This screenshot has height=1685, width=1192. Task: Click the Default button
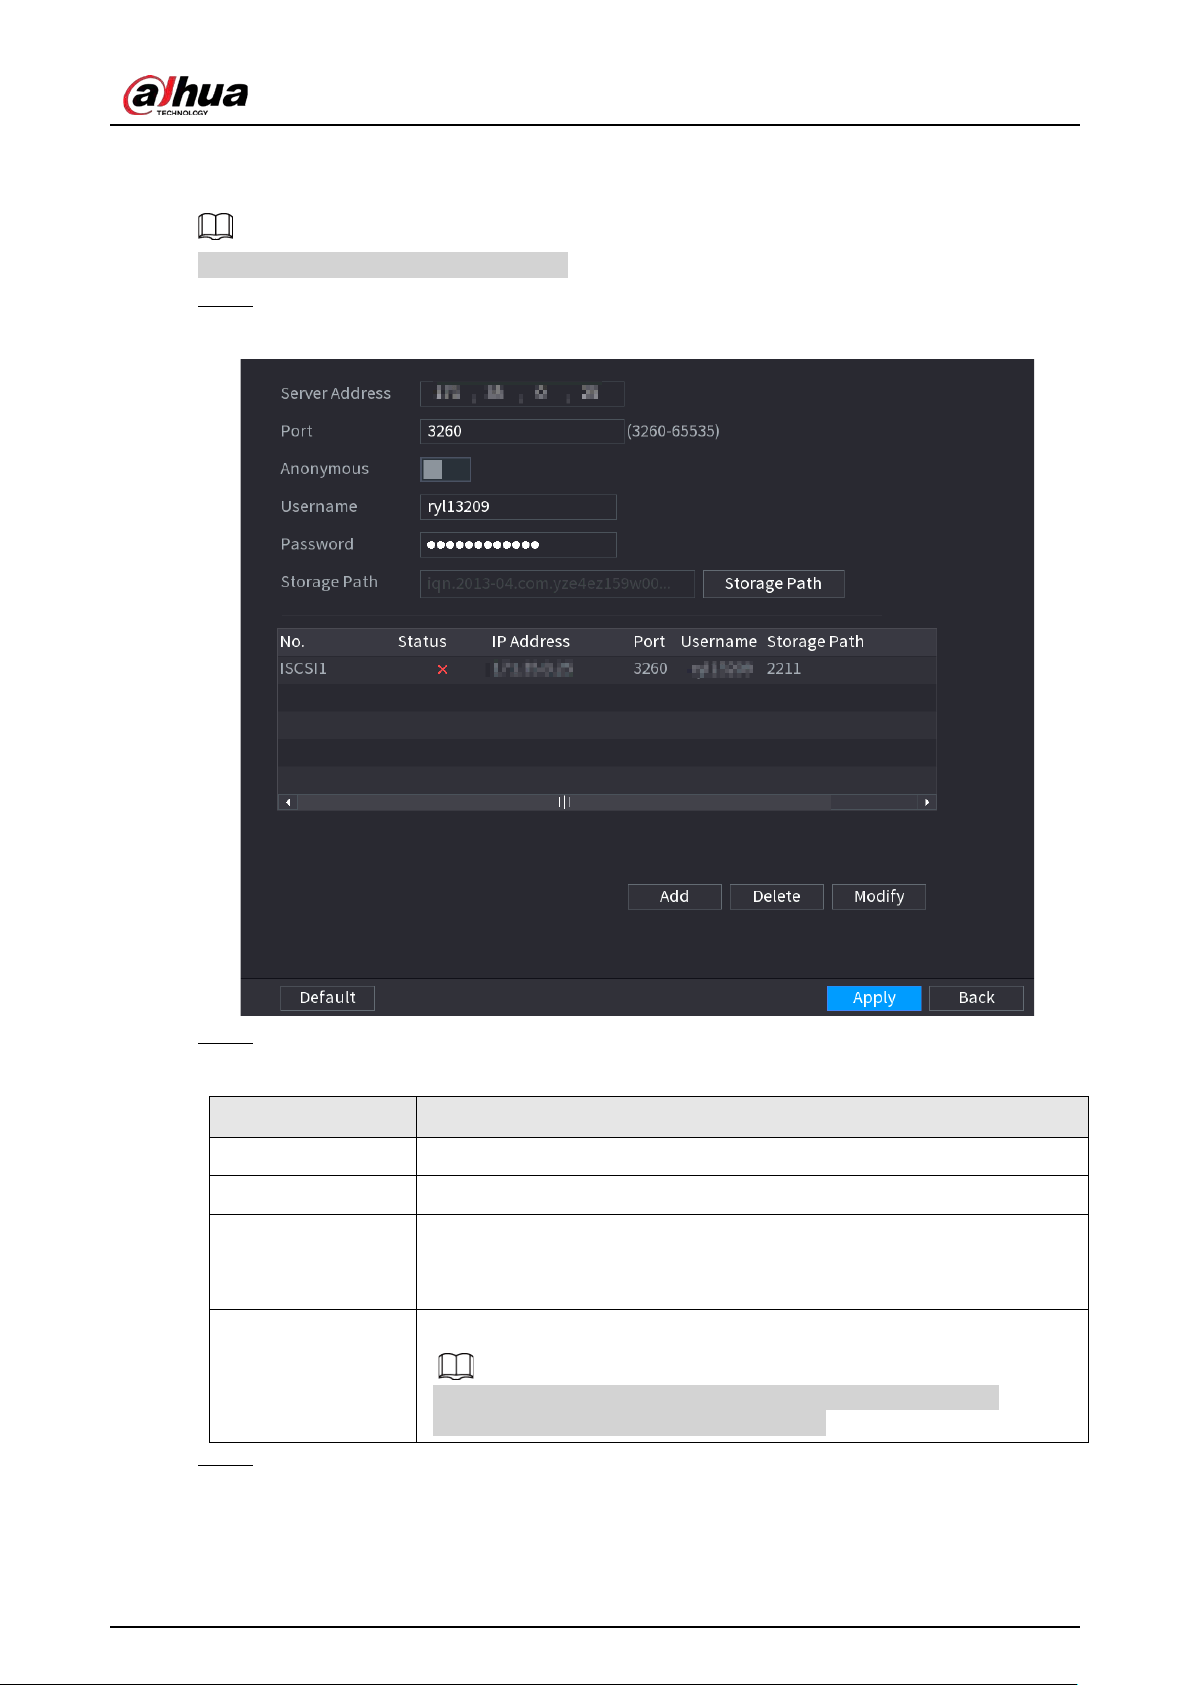point(327,998)
